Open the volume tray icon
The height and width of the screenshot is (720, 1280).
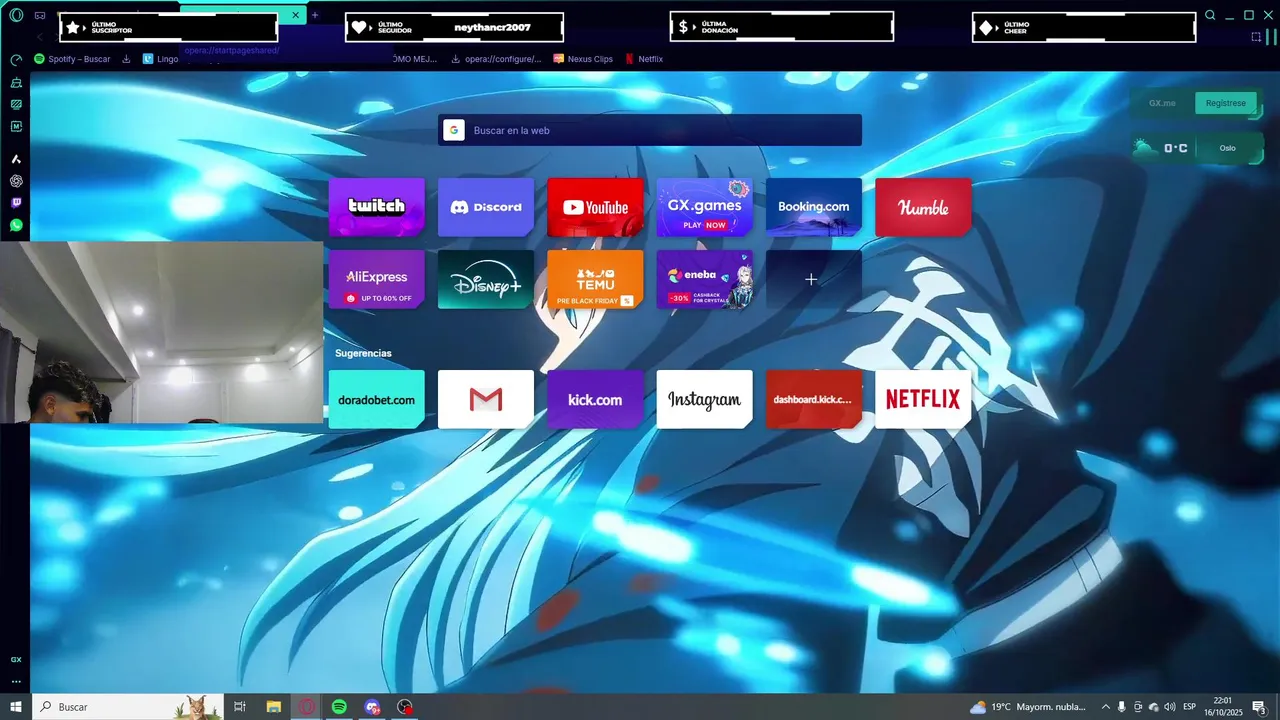pyautogui.click(x=1169, y=707)
